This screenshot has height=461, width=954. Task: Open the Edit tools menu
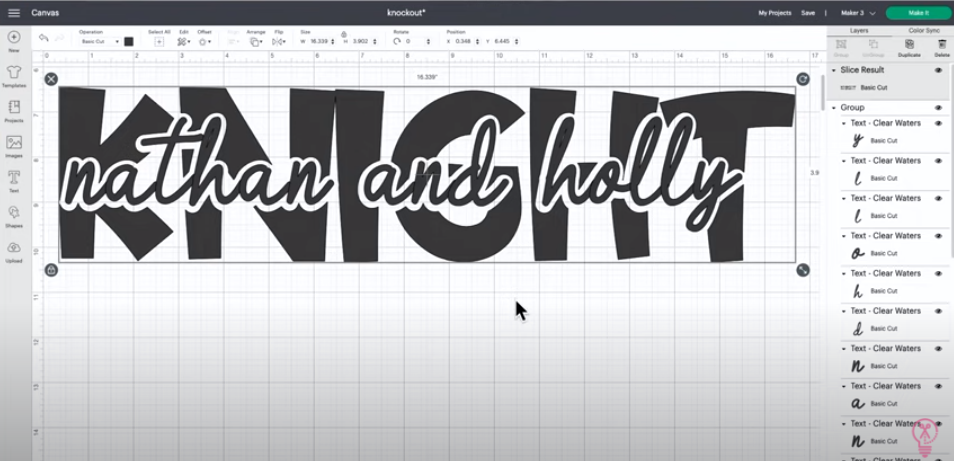183,41
